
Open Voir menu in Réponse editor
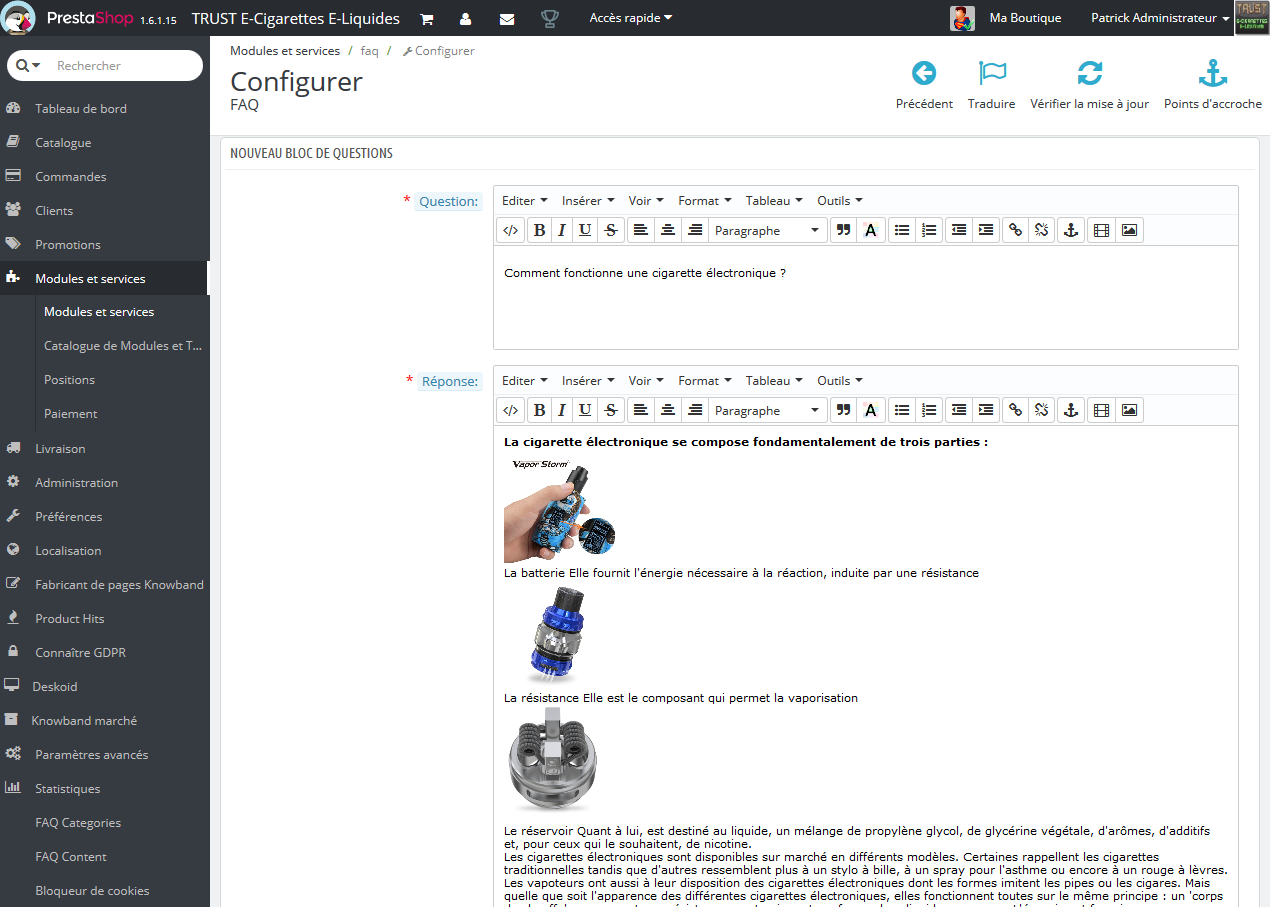[645, 381]
